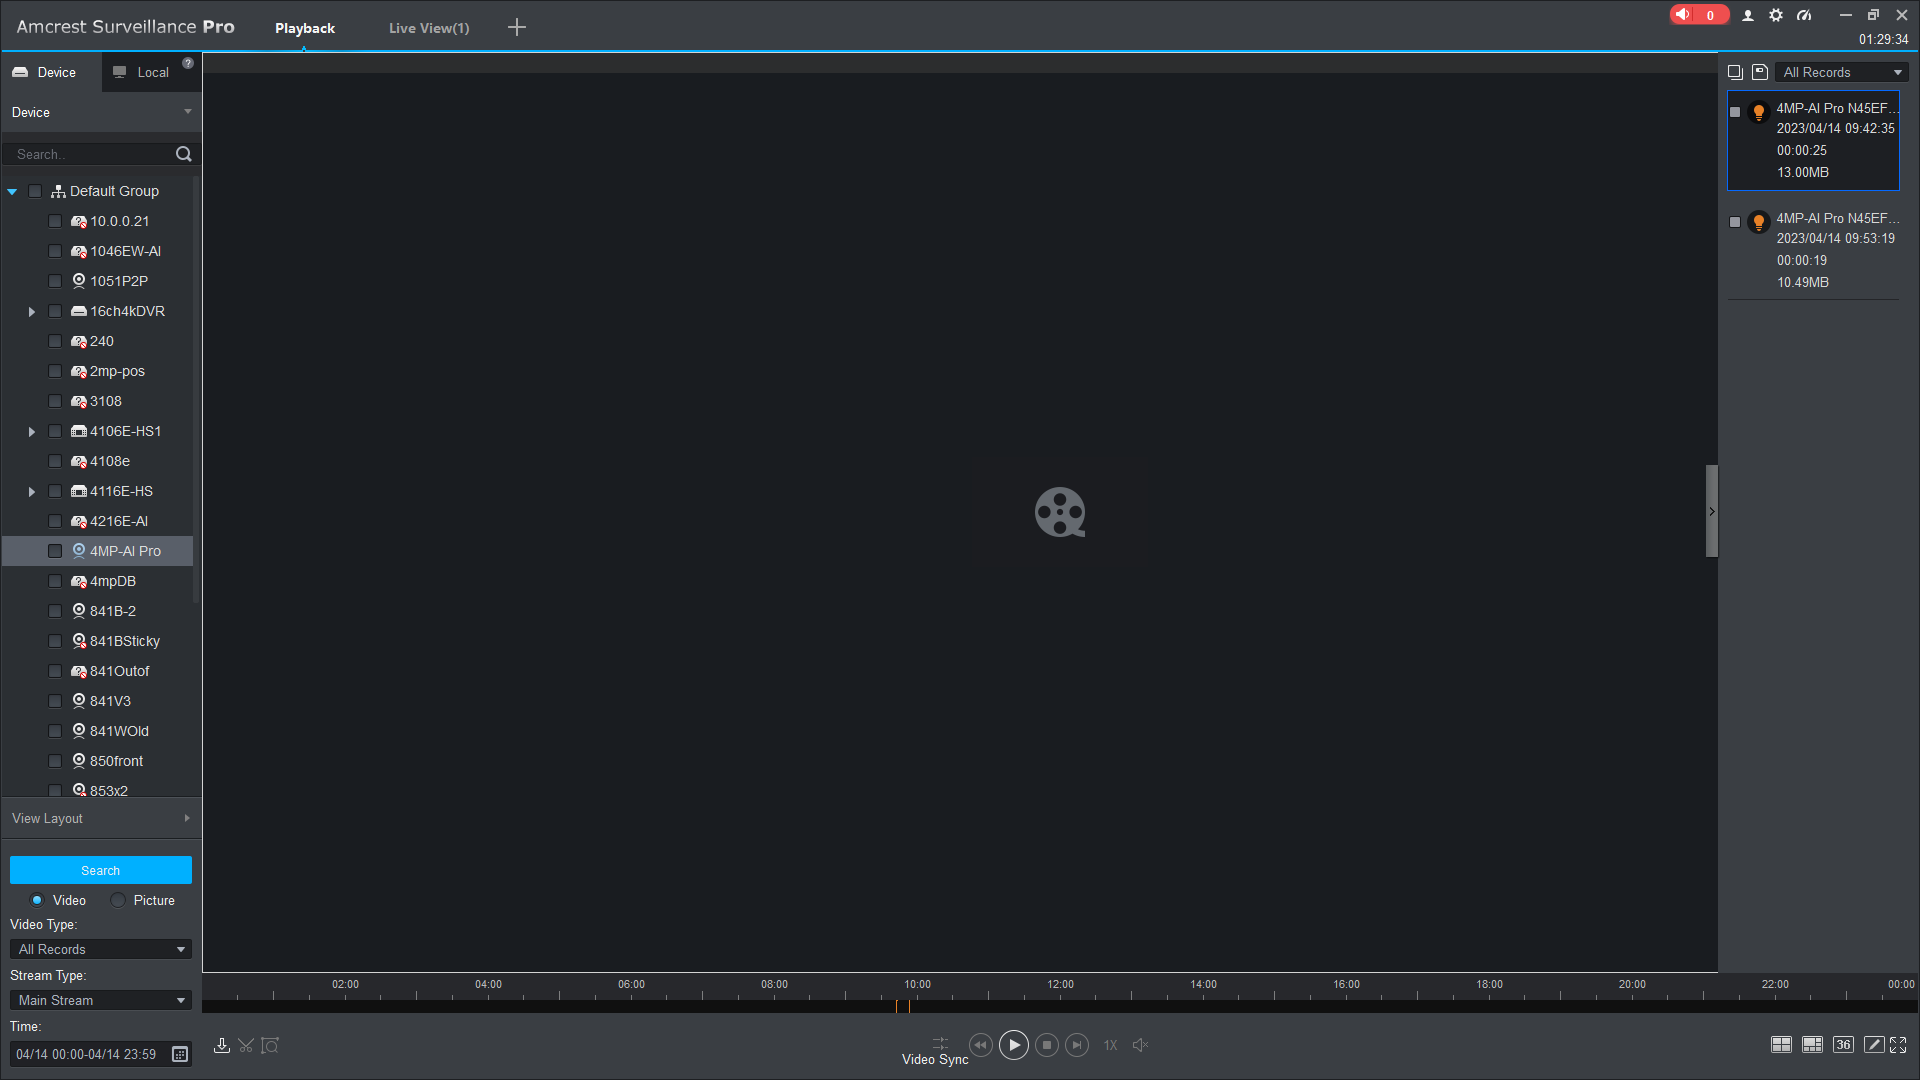This screenshot has width=1920, height=1080.
Task: Expand the 4106E-HS1 device node
Action: [x=32, y=432]
